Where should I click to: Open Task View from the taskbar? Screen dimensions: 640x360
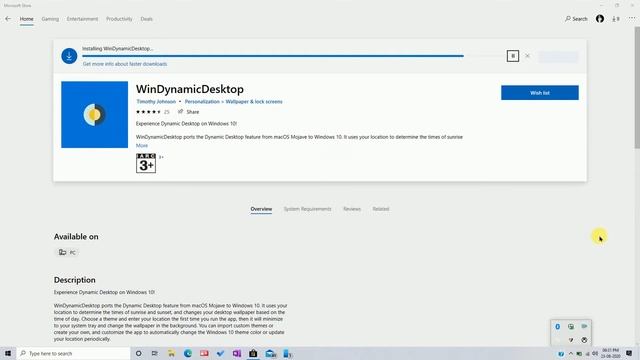[155, 353]
